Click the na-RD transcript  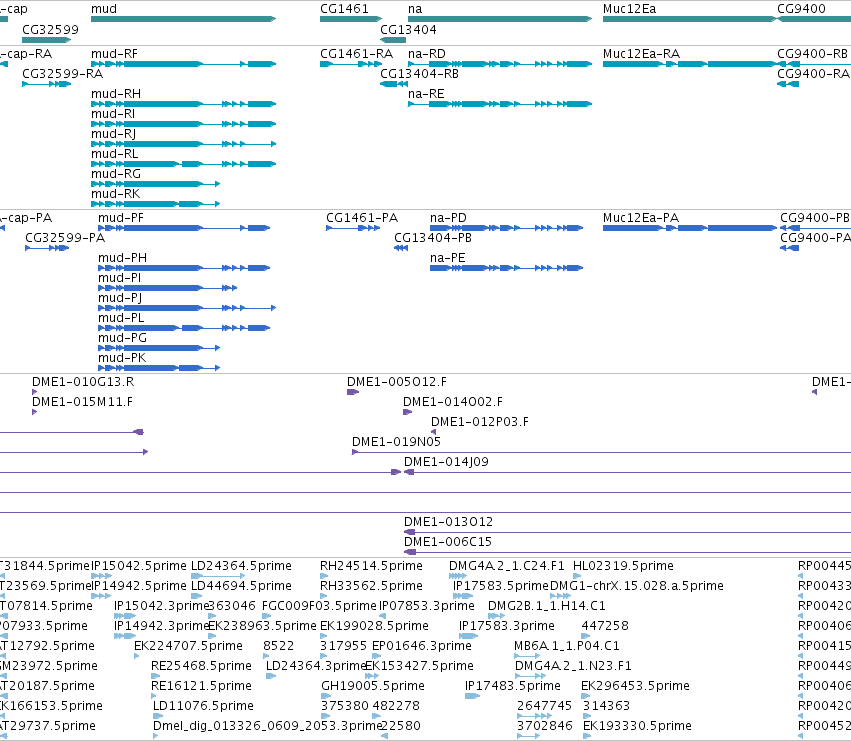click(500, 64)
